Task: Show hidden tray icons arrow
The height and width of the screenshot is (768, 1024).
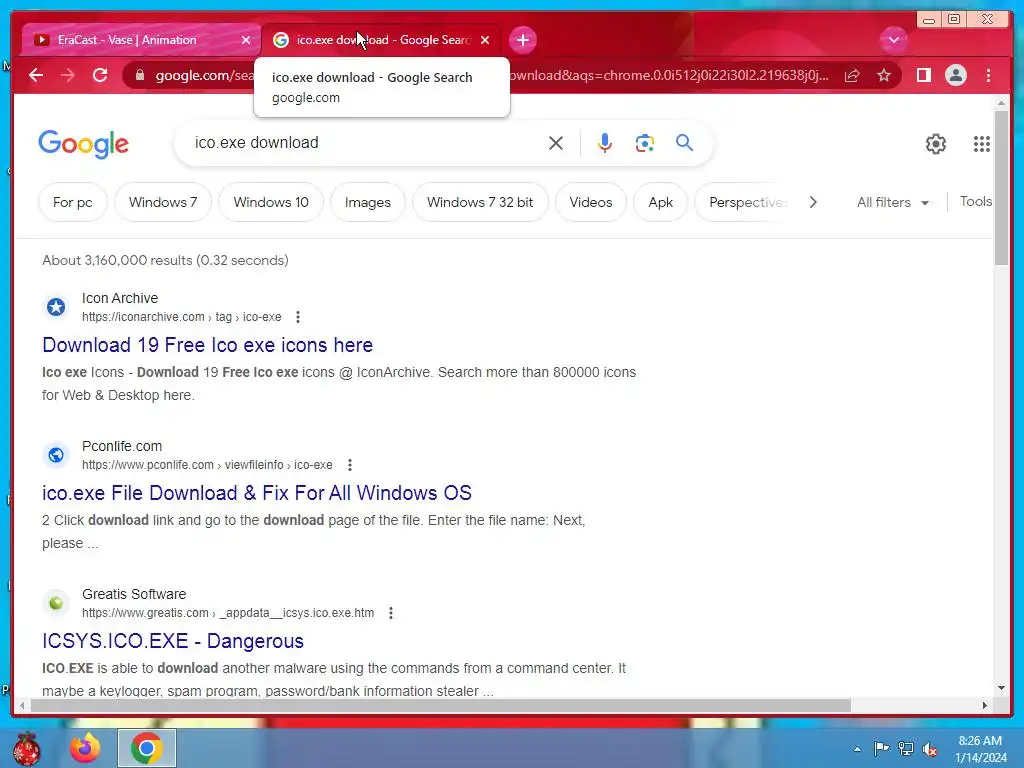Action: [857, 749]
